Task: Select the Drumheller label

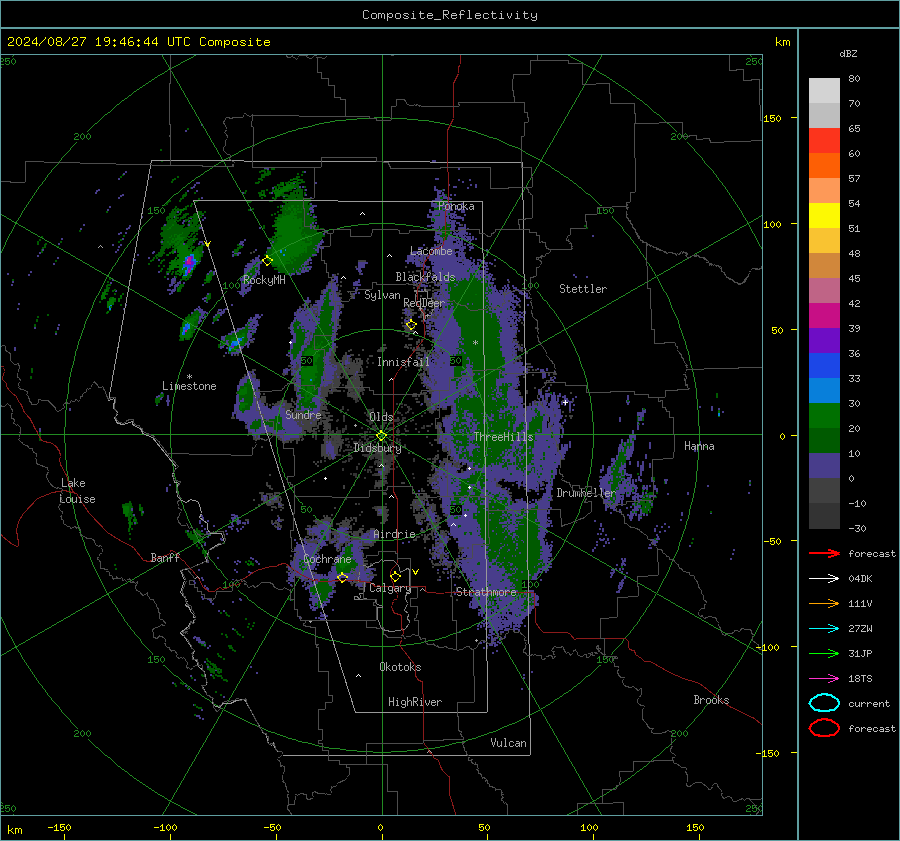Action: click(x=586, y=493)
